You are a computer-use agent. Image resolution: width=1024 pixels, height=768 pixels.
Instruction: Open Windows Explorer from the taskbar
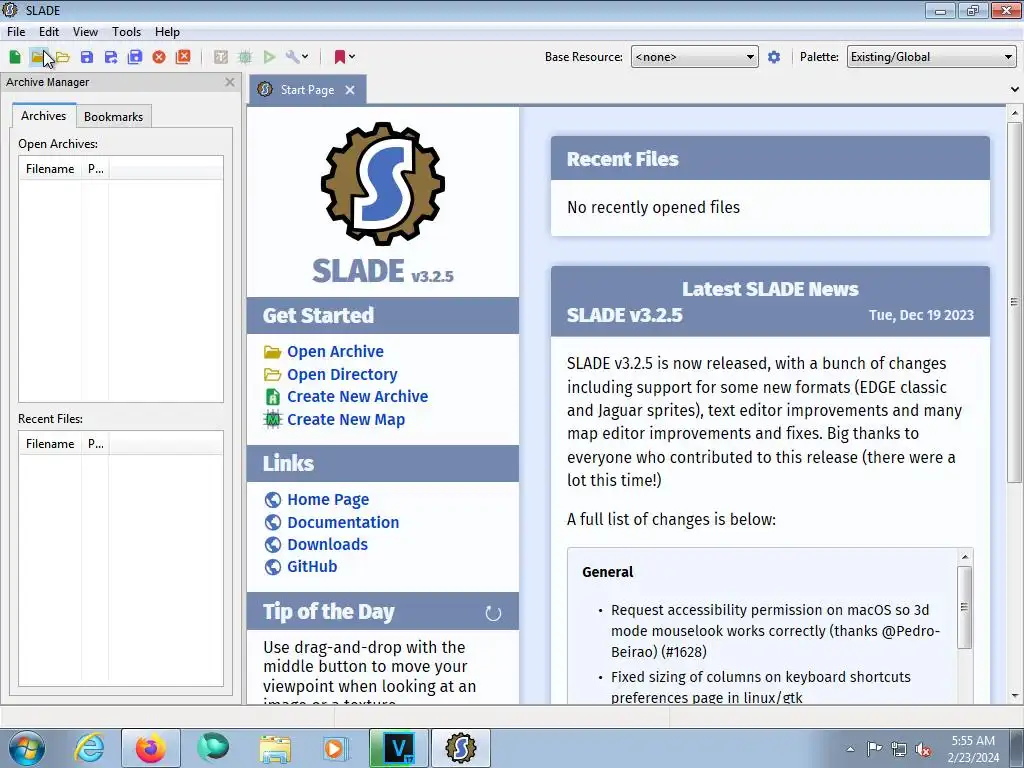(275, 748)
